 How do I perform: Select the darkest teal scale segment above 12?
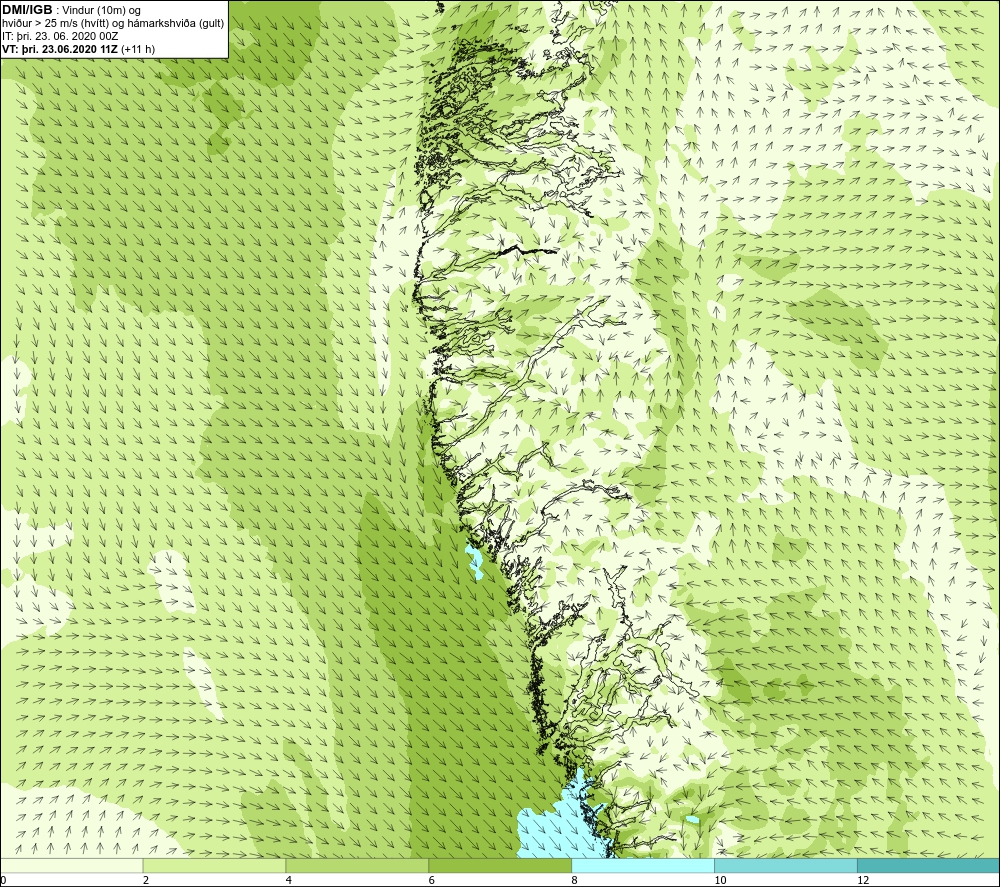pos(929,865)
